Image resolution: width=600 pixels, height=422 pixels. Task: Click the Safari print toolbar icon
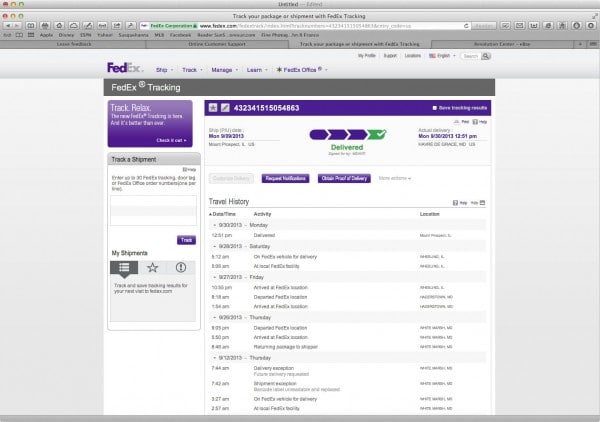[x=45, y=26]
